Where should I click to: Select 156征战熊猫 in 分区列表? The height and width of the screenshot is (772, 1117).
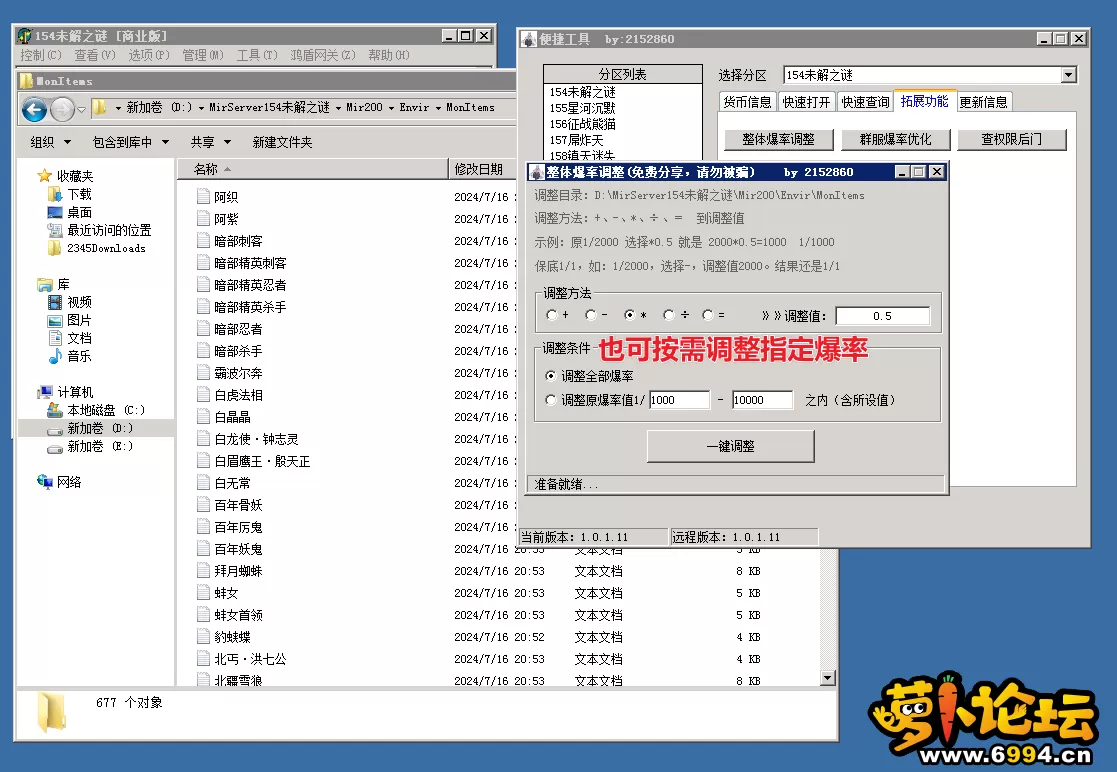coord(582,123)
